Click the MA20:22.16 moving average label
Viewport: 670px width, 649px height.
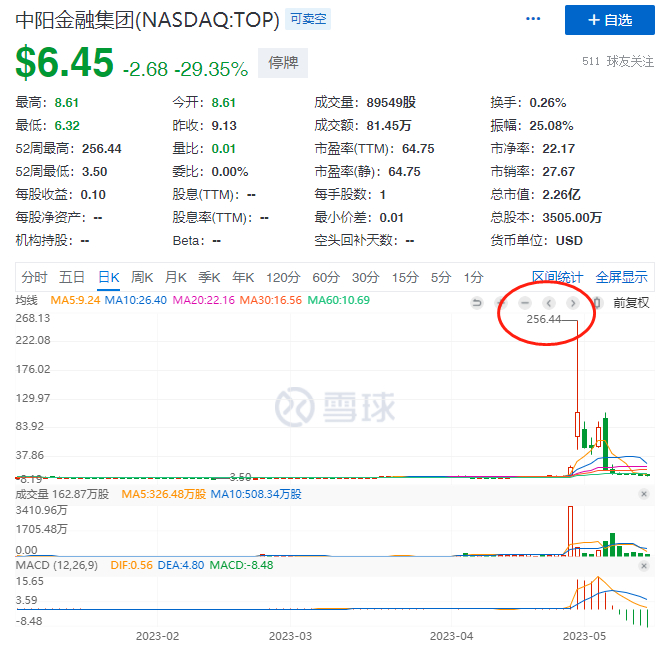pyautogui.click(x=204, y=300)
